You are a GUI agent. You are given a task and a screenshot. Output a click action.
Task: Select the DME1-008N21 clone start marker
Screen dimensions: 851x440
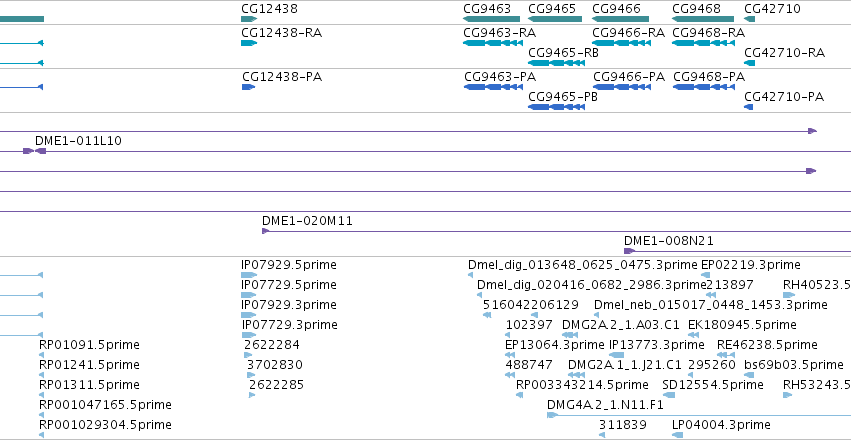630,251
